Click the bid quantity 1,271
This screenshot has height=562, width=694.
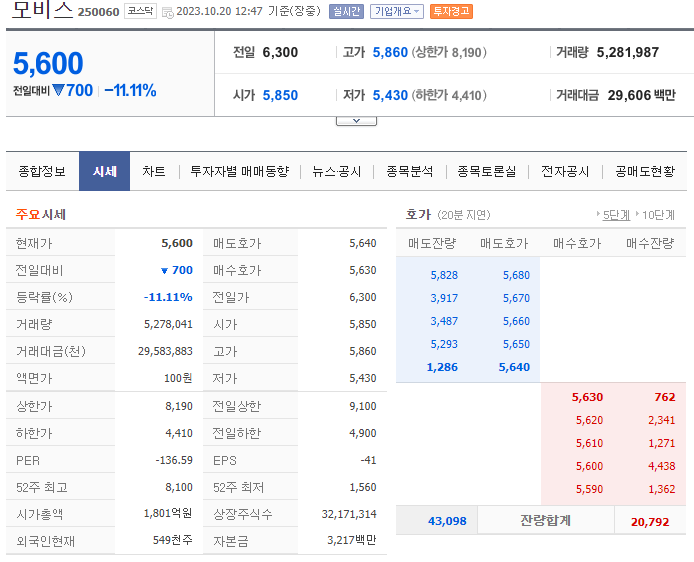(662, 443)
